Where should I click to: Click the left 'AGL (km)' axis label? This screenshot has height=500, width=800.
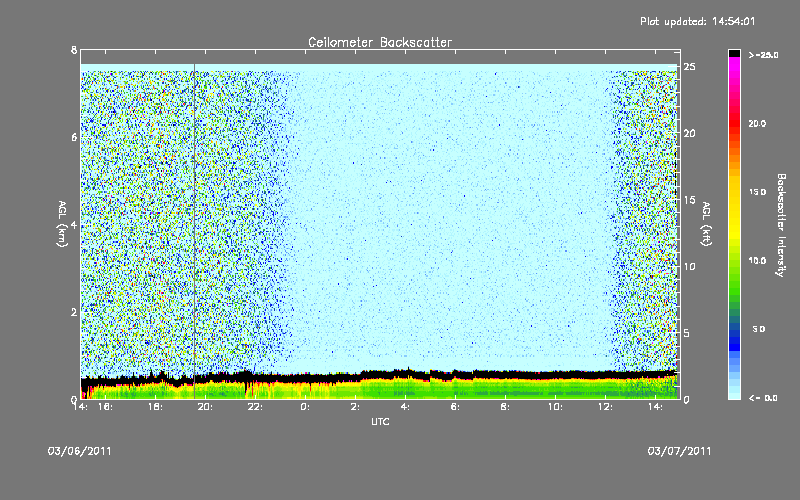coord(62,224)
